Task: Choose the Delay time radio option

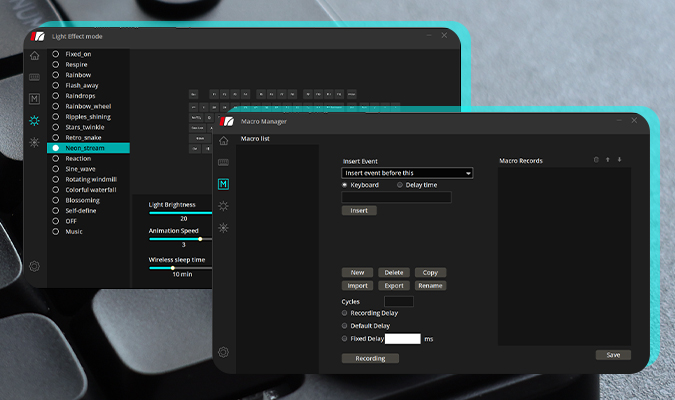Action: pos(400,185)
